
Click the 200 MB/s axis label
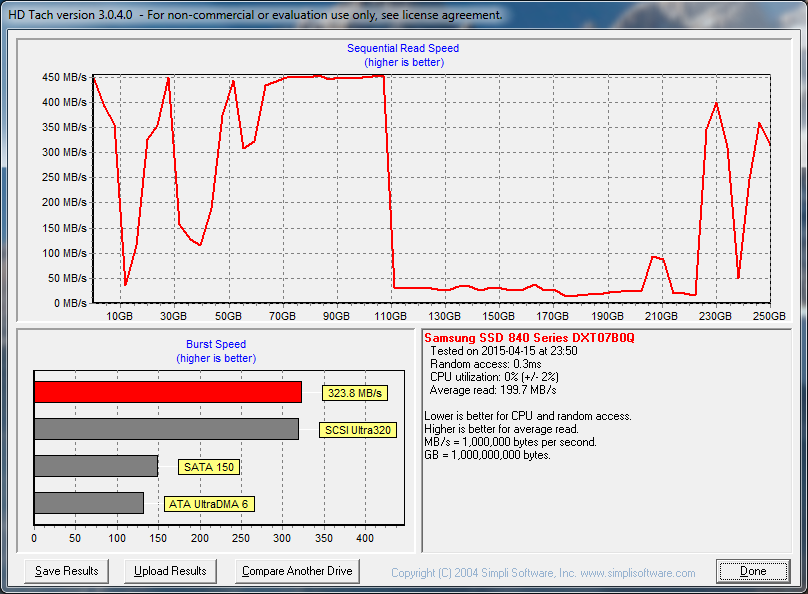[x=64, y=202]
